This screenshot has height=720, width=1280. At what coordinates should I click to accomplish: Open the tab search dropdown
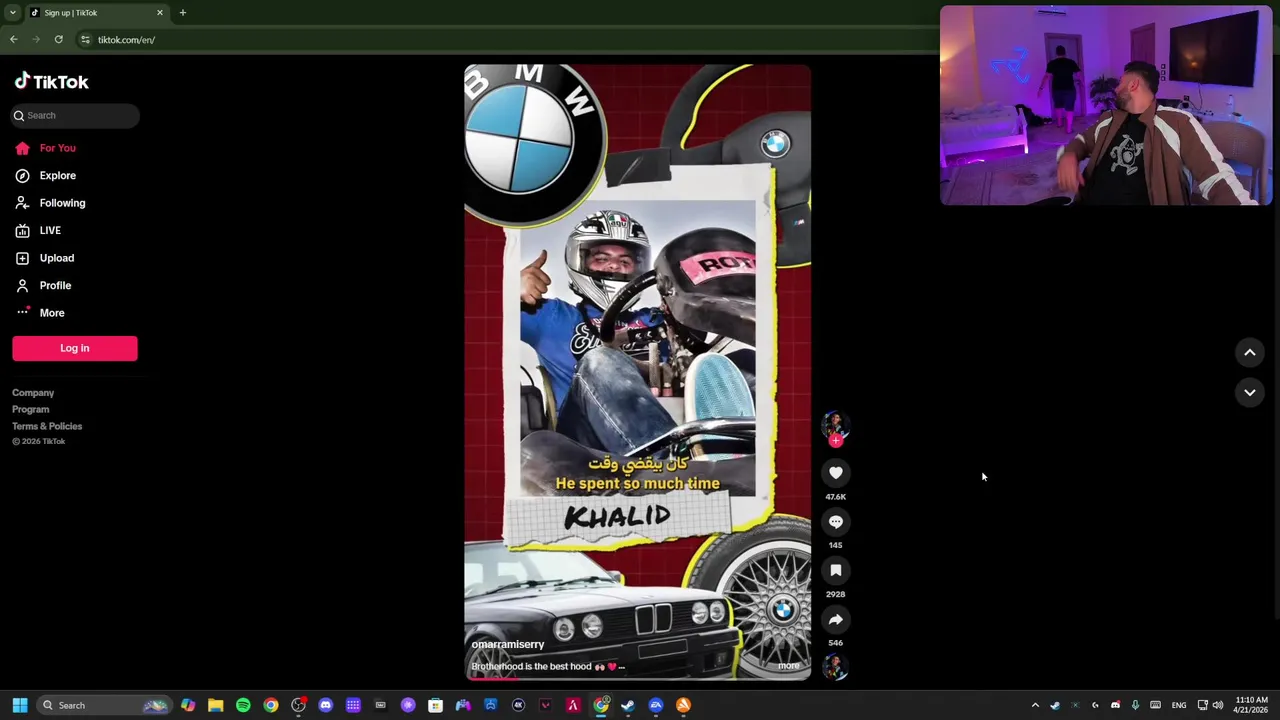tap(12, 13)
